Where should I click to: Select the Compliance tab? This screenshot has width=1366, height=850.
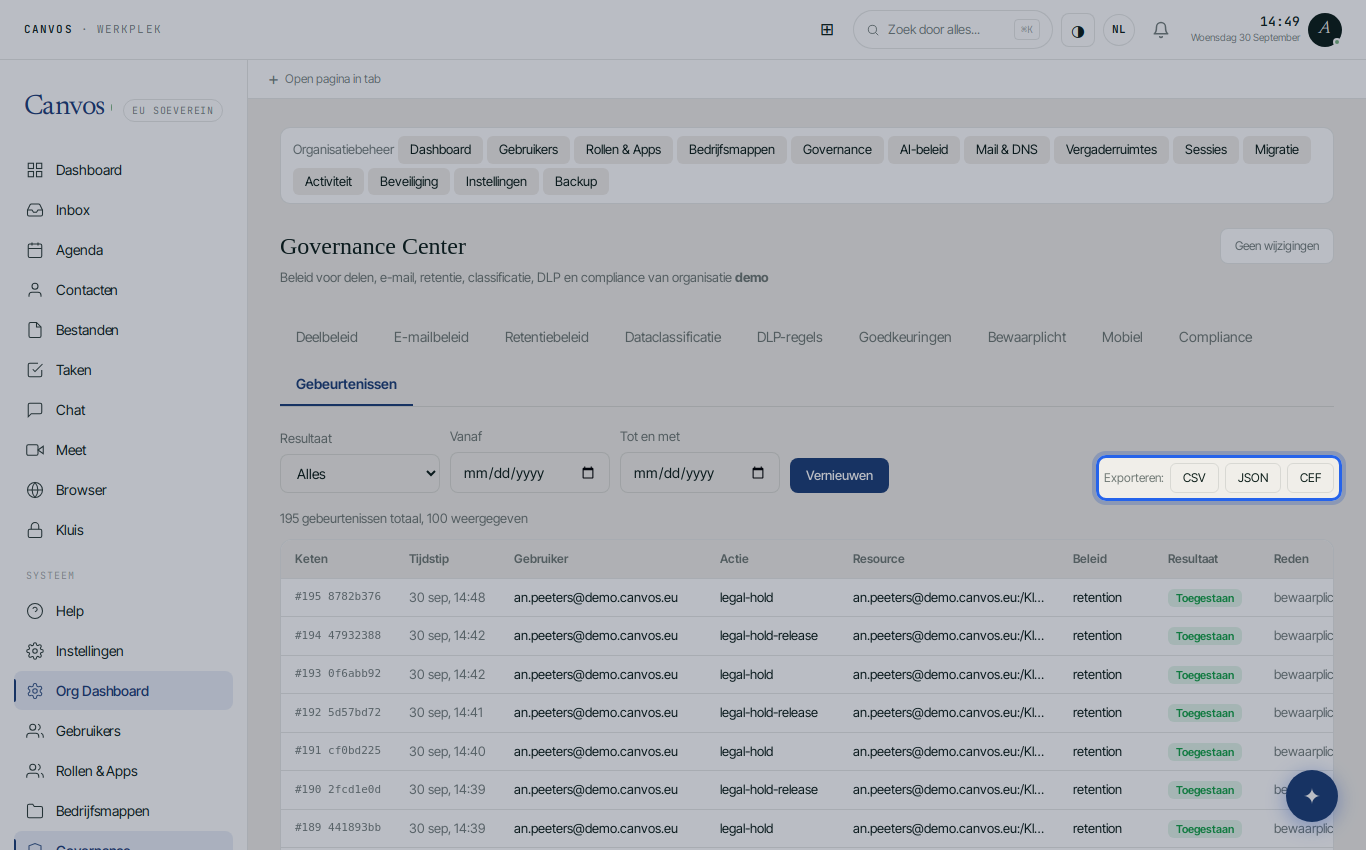click(1215, 337)
